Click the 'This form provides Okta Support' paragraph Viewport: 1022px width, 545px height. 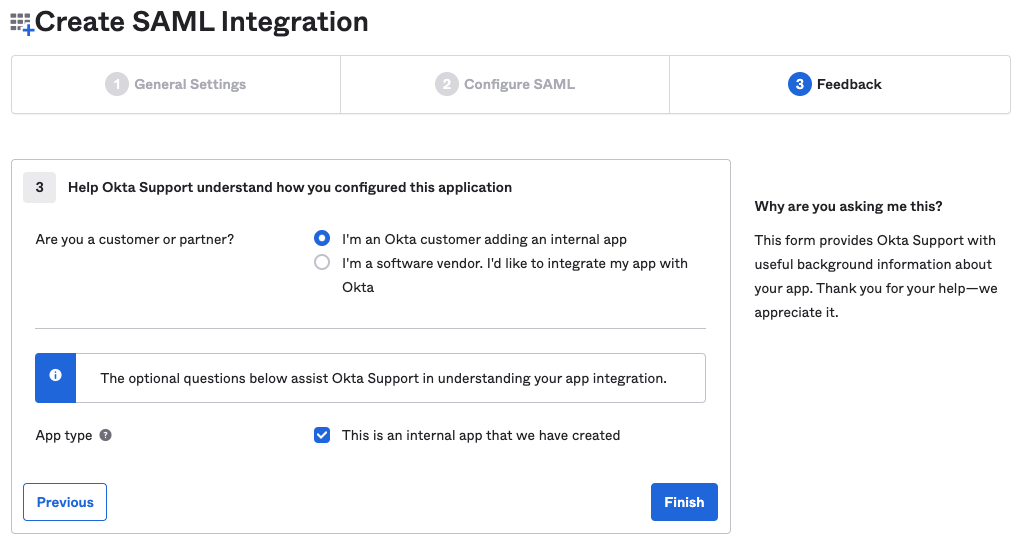click(876, 276)
